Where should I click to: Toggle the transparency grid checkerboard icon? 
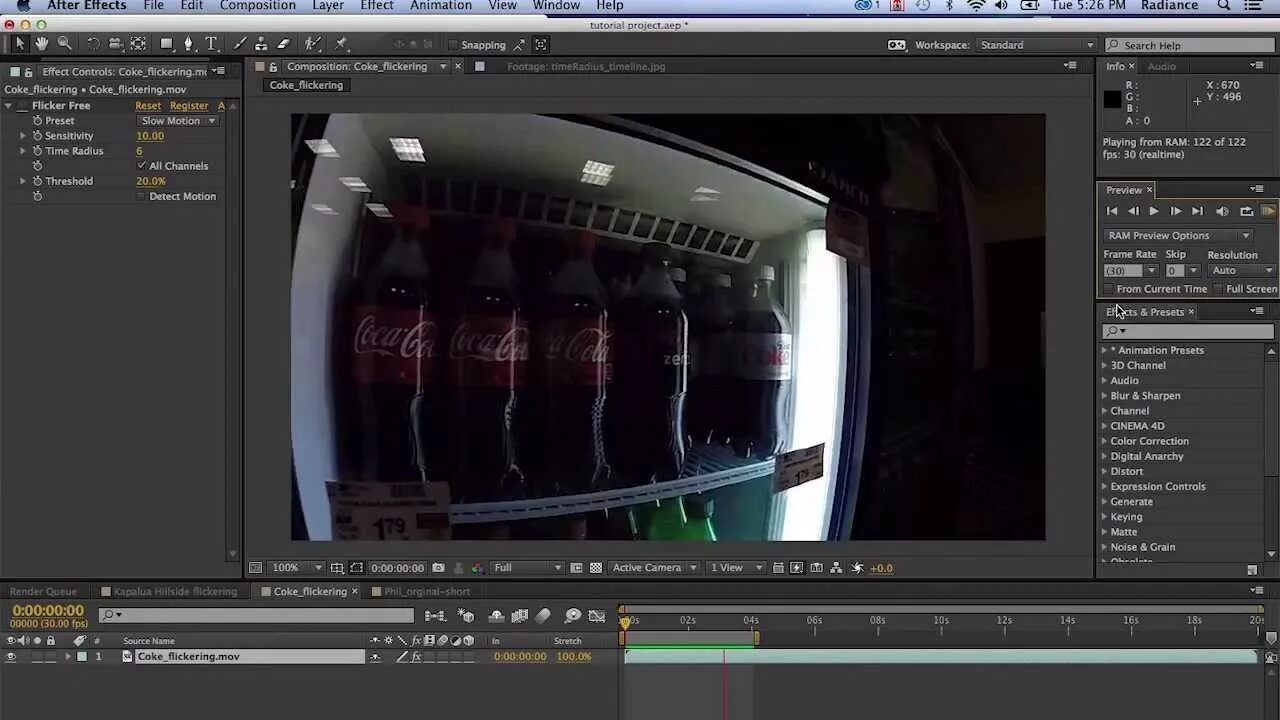(596, 568)
